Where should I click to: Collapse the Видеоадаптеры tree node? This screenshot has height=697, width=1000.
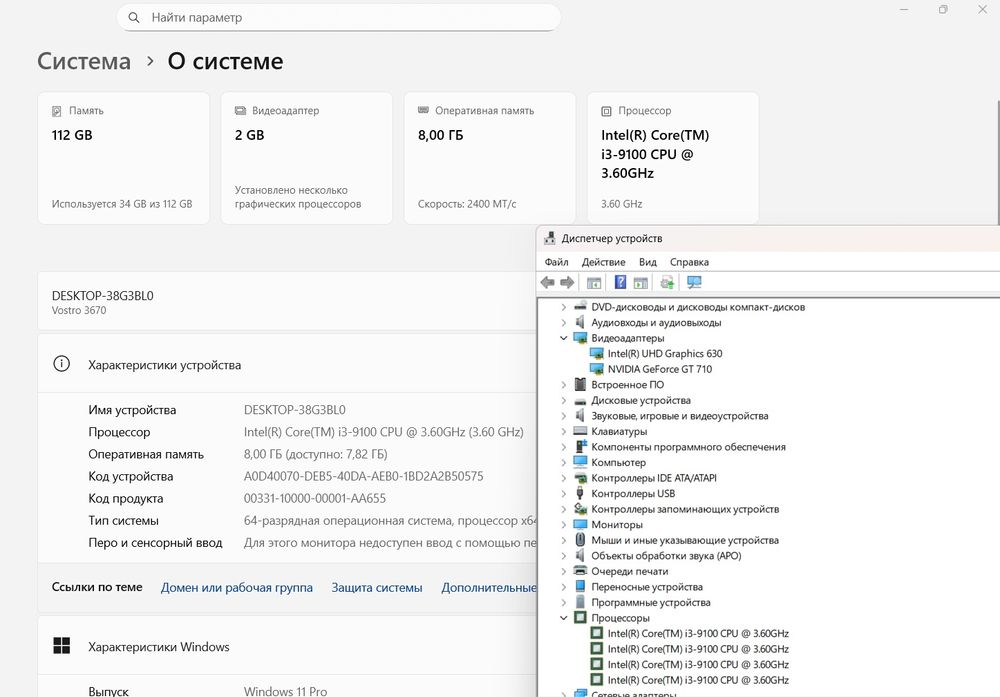click(564, 338)
